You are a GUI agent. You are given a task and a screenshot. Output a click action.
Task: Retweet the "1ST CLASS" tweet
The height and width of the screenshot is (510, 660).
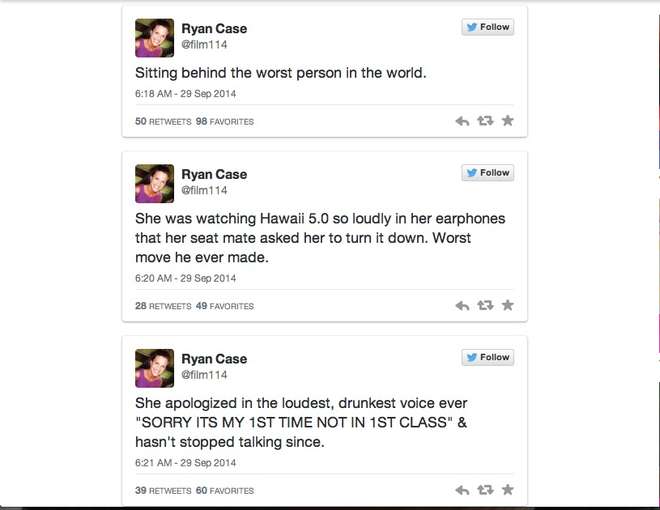pyautogui.click(x=485, y=490)
